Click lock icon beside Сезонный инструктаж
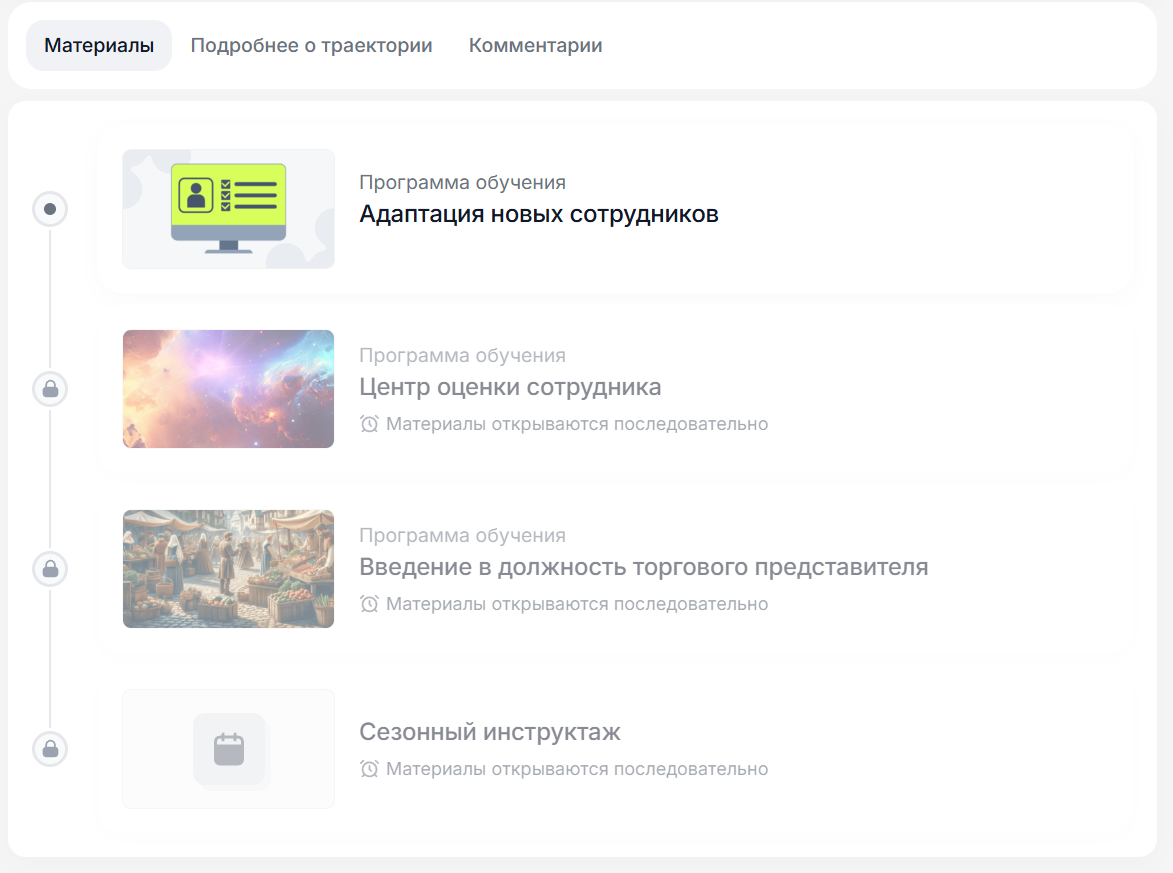The image size is (1173, 873). coord(50,749)
